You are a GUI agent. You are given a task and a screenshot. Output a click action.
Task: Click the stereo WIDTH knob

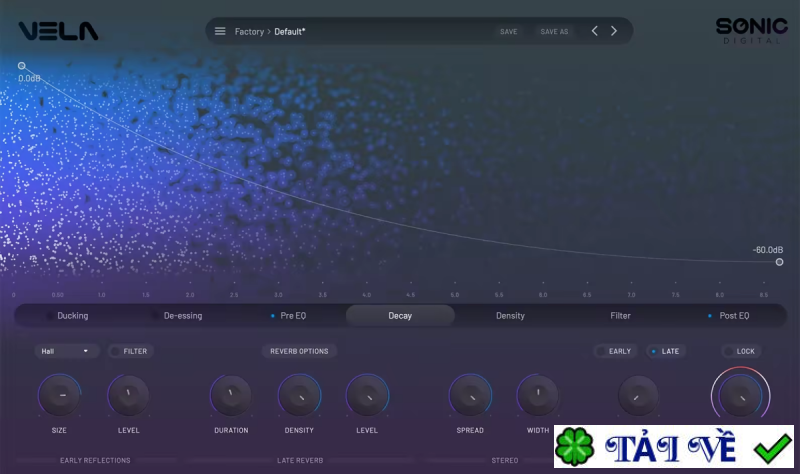coord(538,395)
